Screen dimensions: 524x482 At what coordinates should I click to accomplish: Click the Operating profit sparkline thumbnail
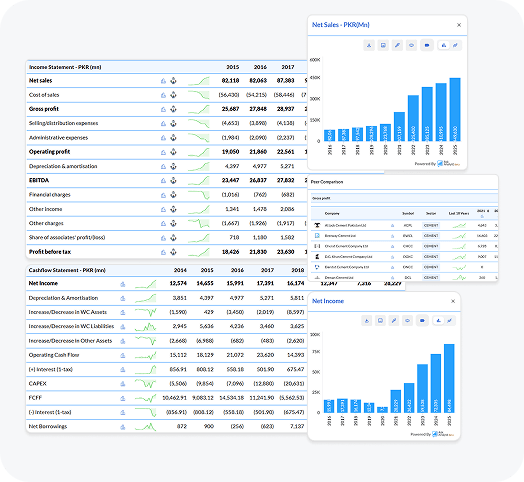[x=199, y=152]
